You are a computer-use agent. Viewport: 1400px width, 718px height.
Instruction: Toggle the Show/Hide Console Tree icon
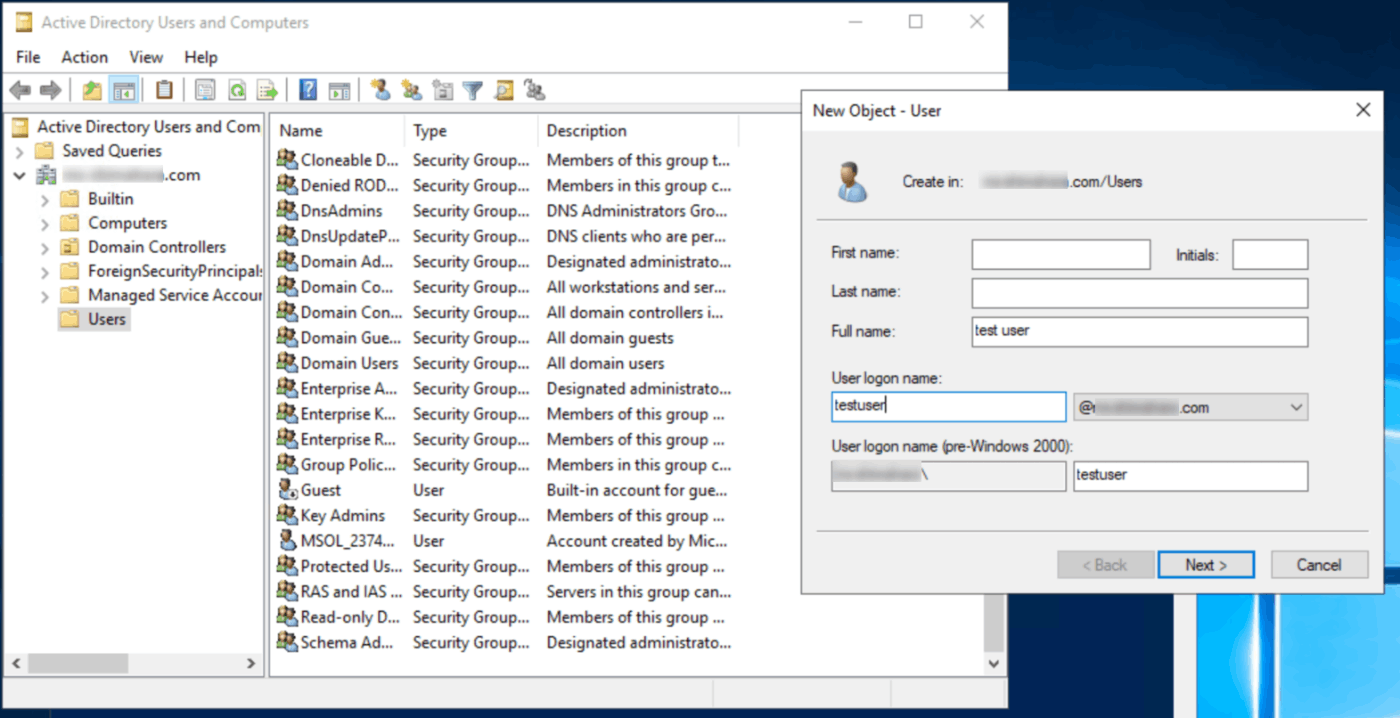pos(124,90)
